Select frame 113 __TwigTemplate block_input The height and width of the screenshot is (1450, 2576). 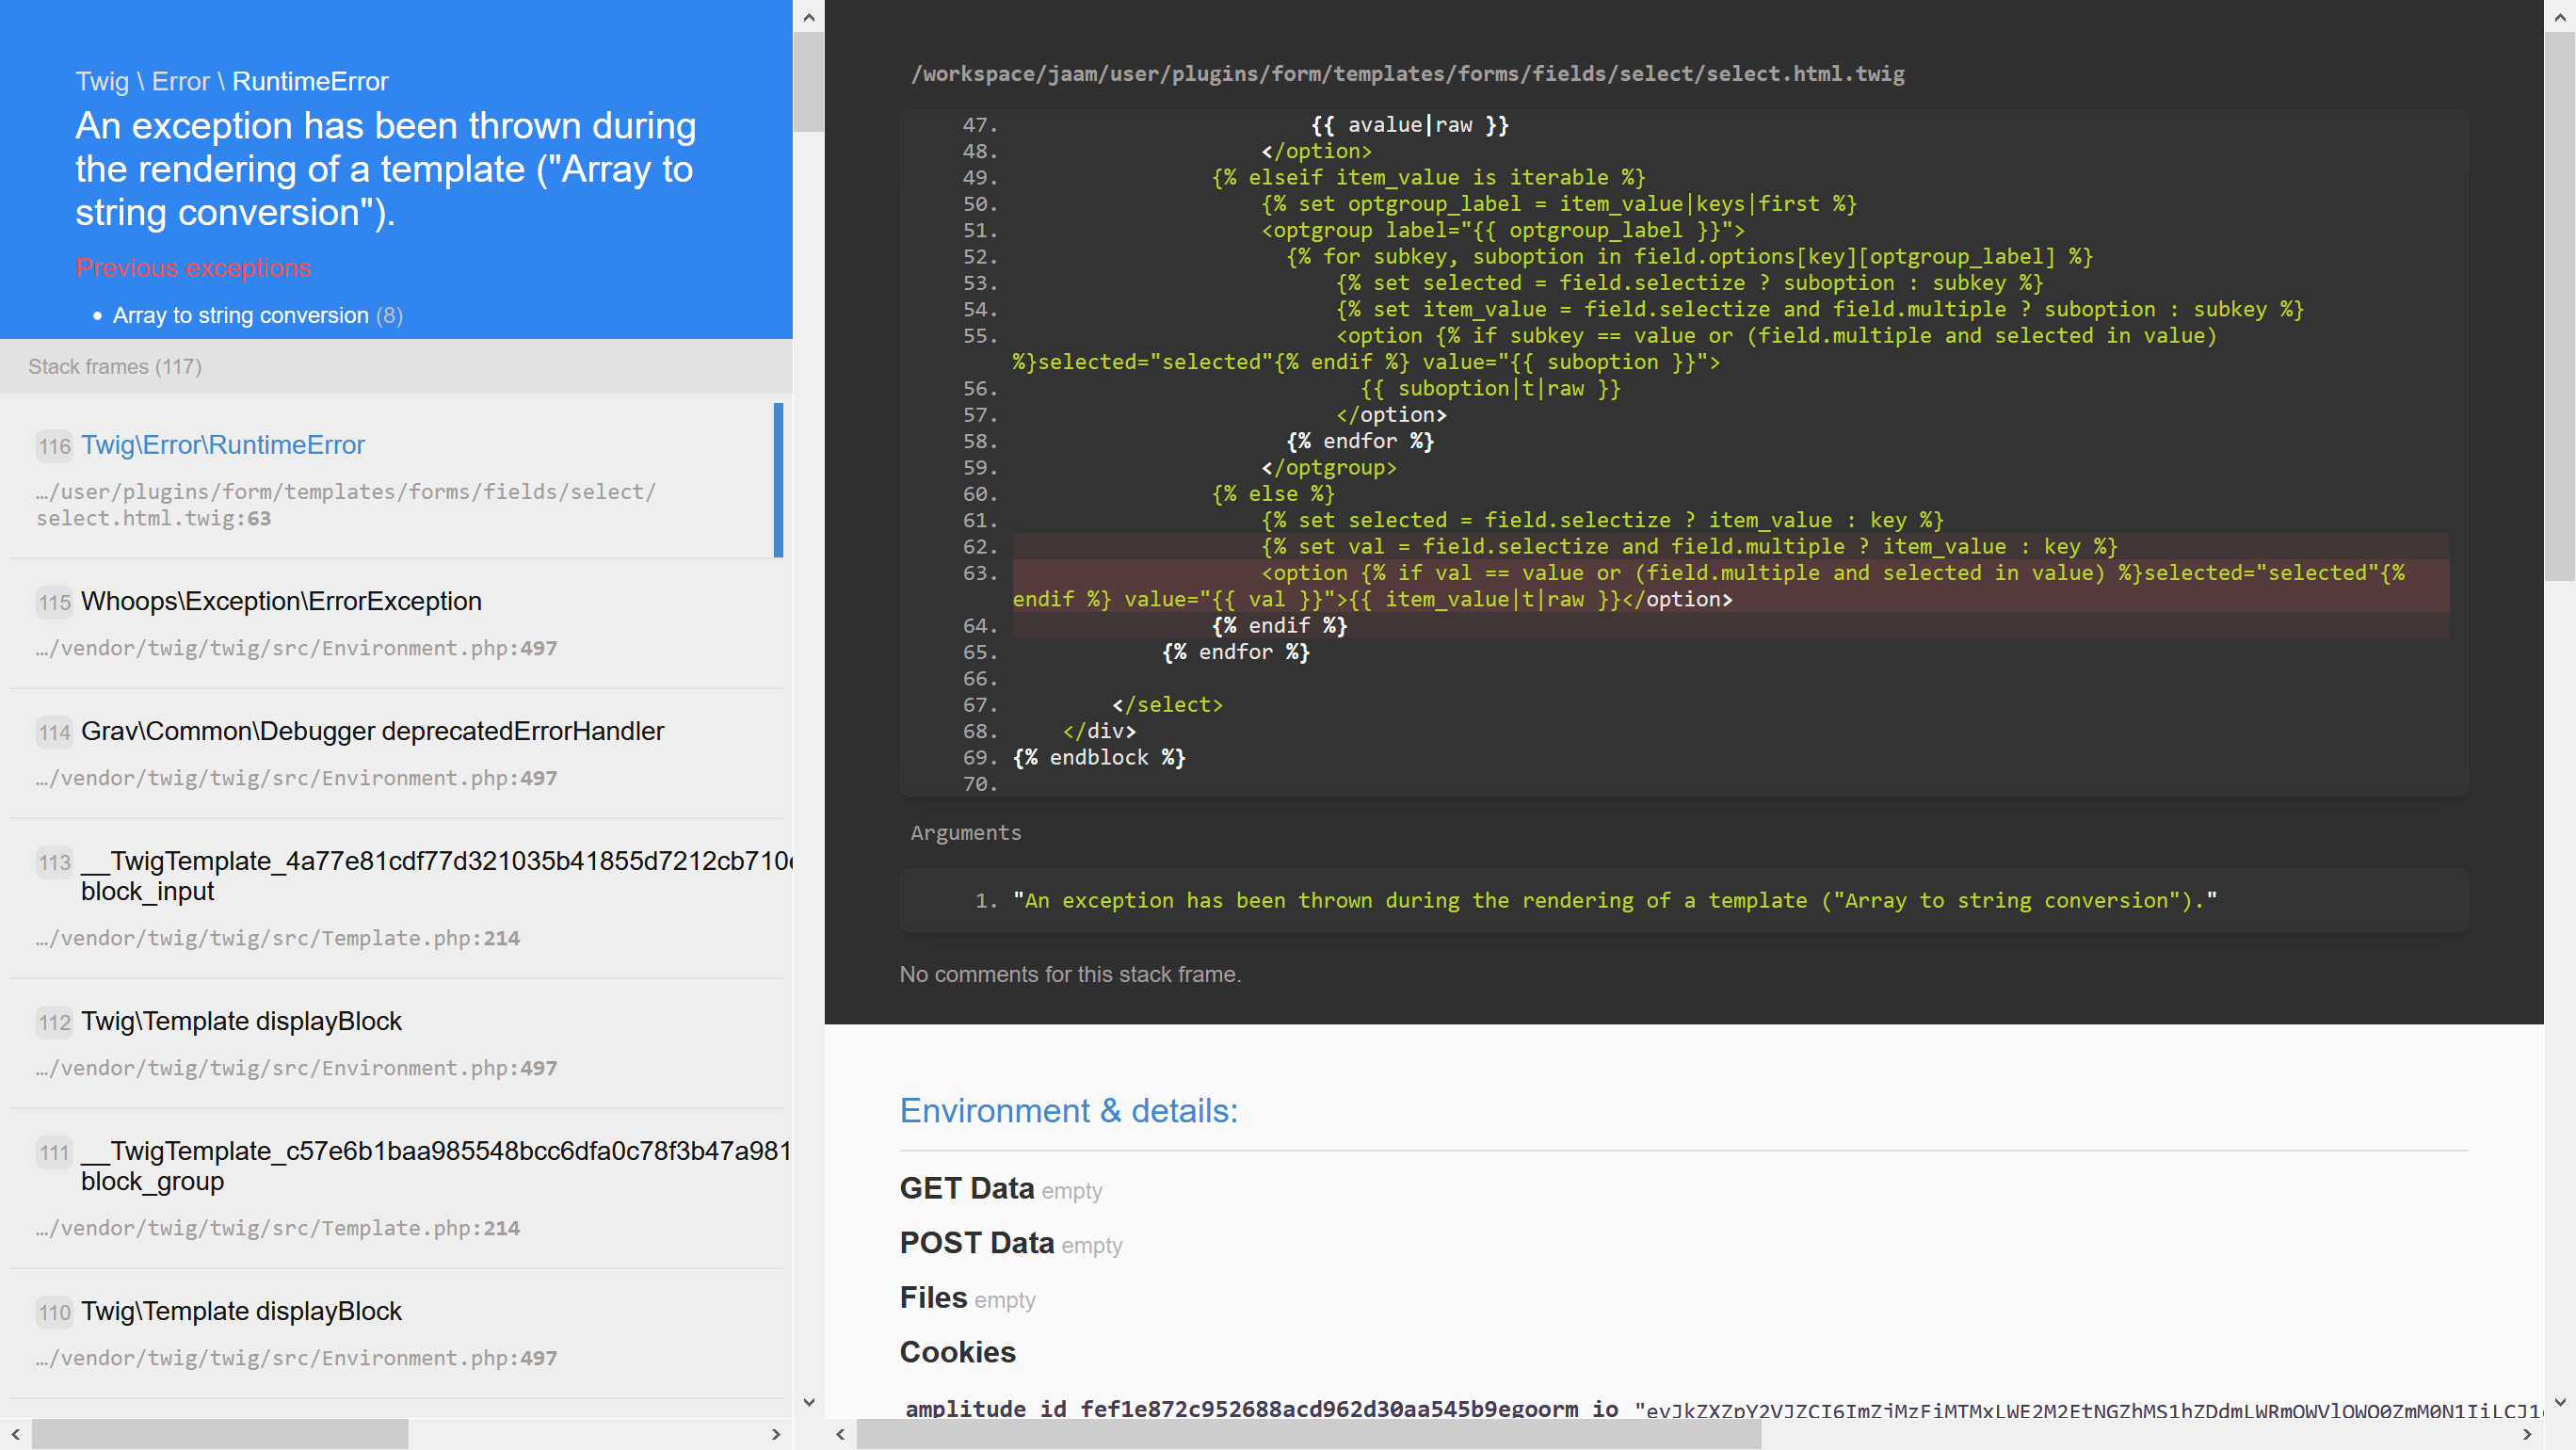coord(396,898)
